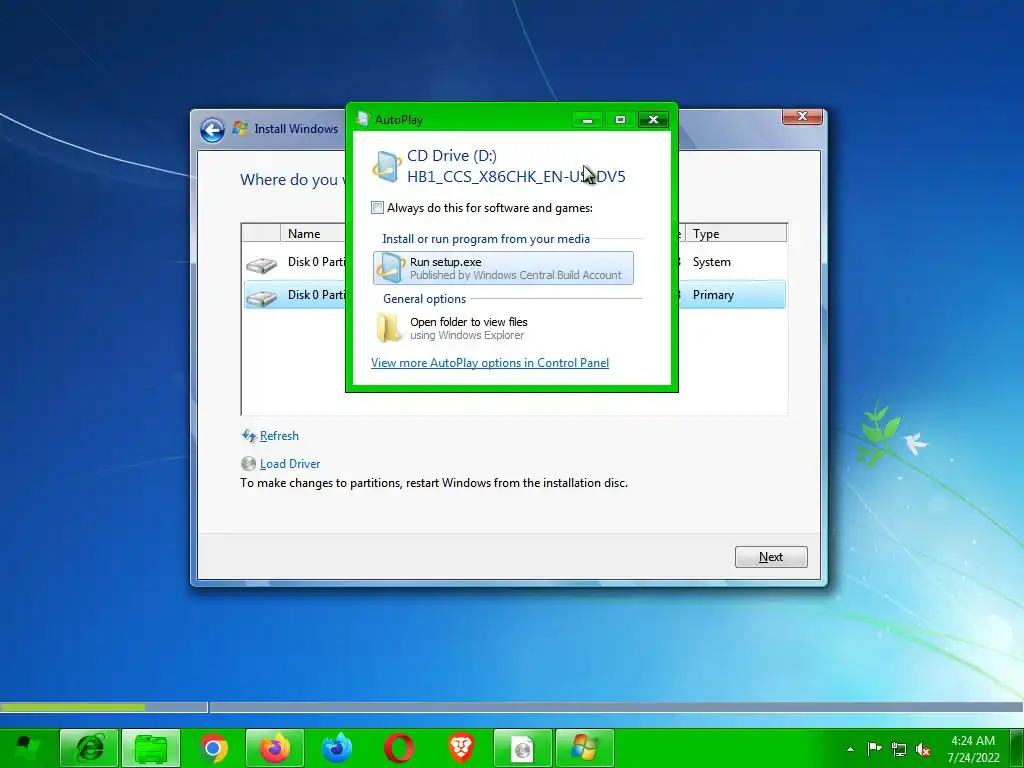Click the yellow folder icon in General options

pos(389,328)
